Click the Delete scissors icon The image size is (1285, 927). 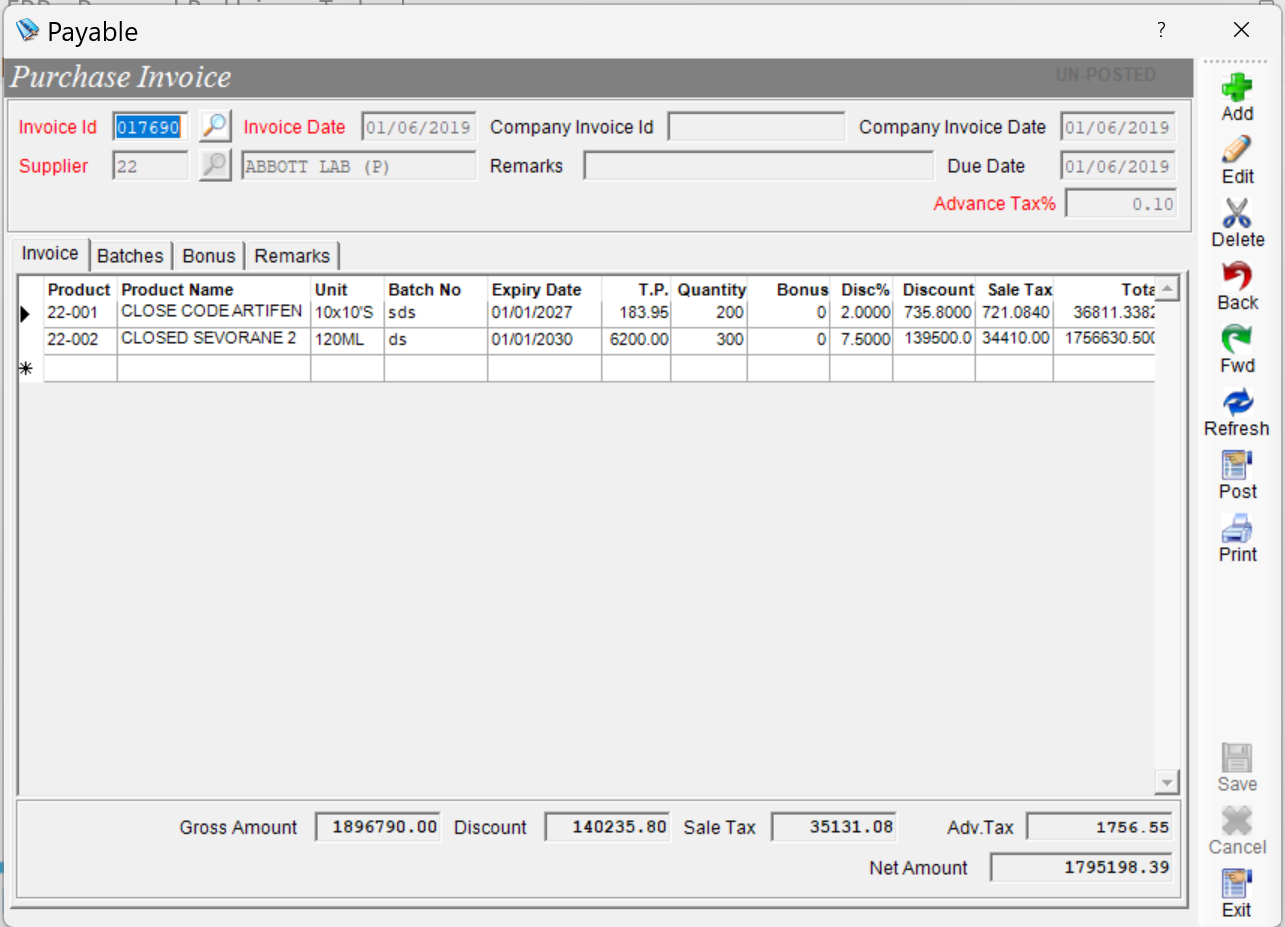1237,213
